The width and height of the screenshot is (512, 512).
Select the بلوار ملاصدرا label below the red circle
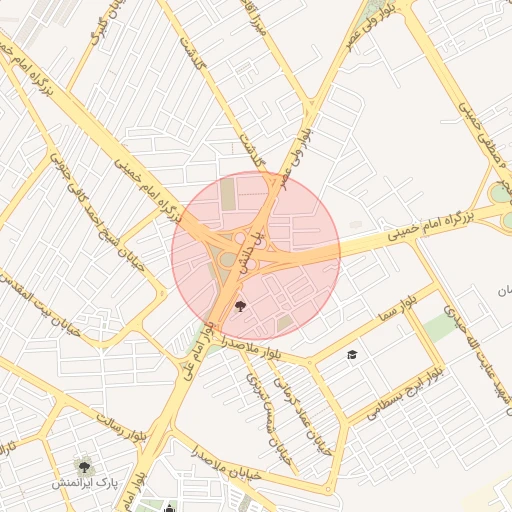click(247, 349)
